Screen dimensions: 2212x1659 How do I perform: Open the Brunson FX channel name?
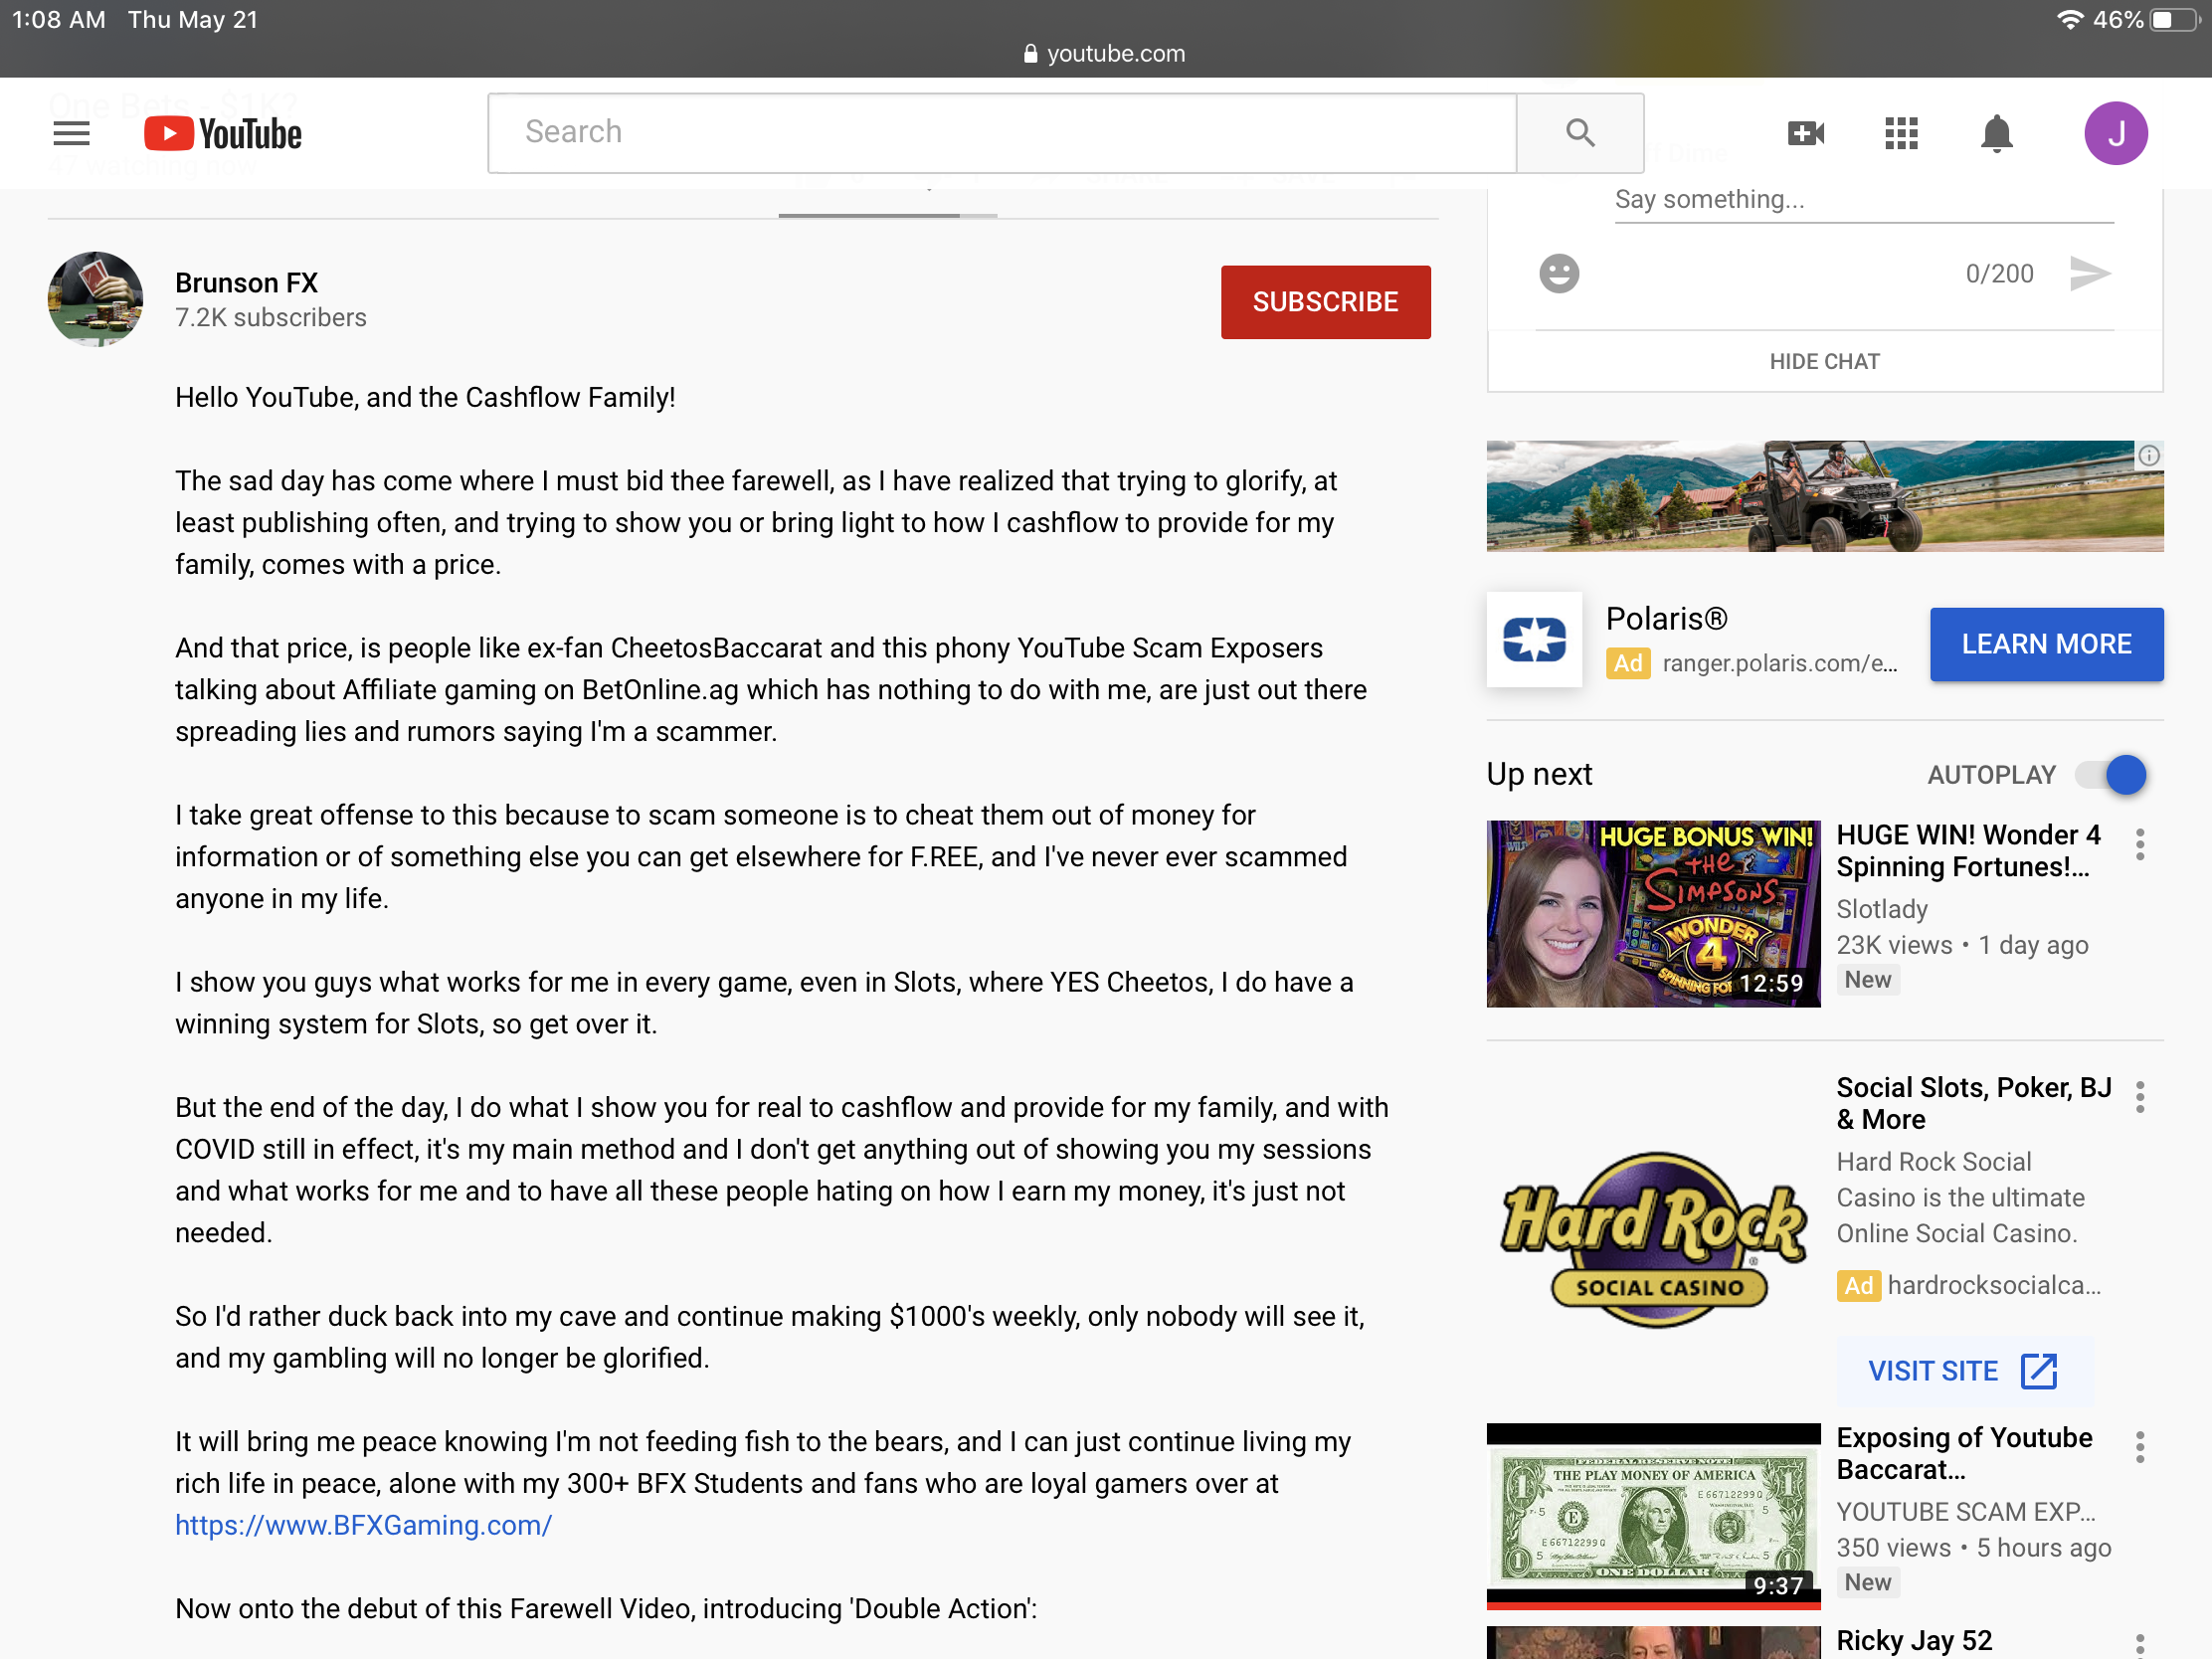pos(246,283)
